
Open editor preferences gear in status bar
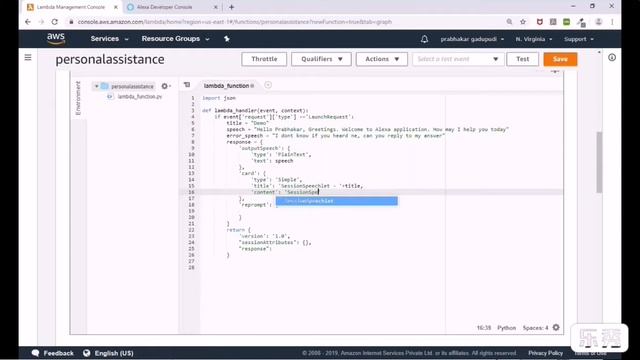click(x=556, y=327)
